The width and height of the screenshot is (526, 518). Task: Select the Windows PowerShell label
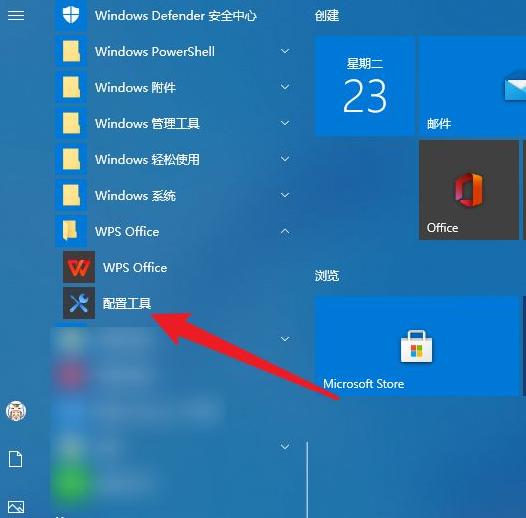155,52
